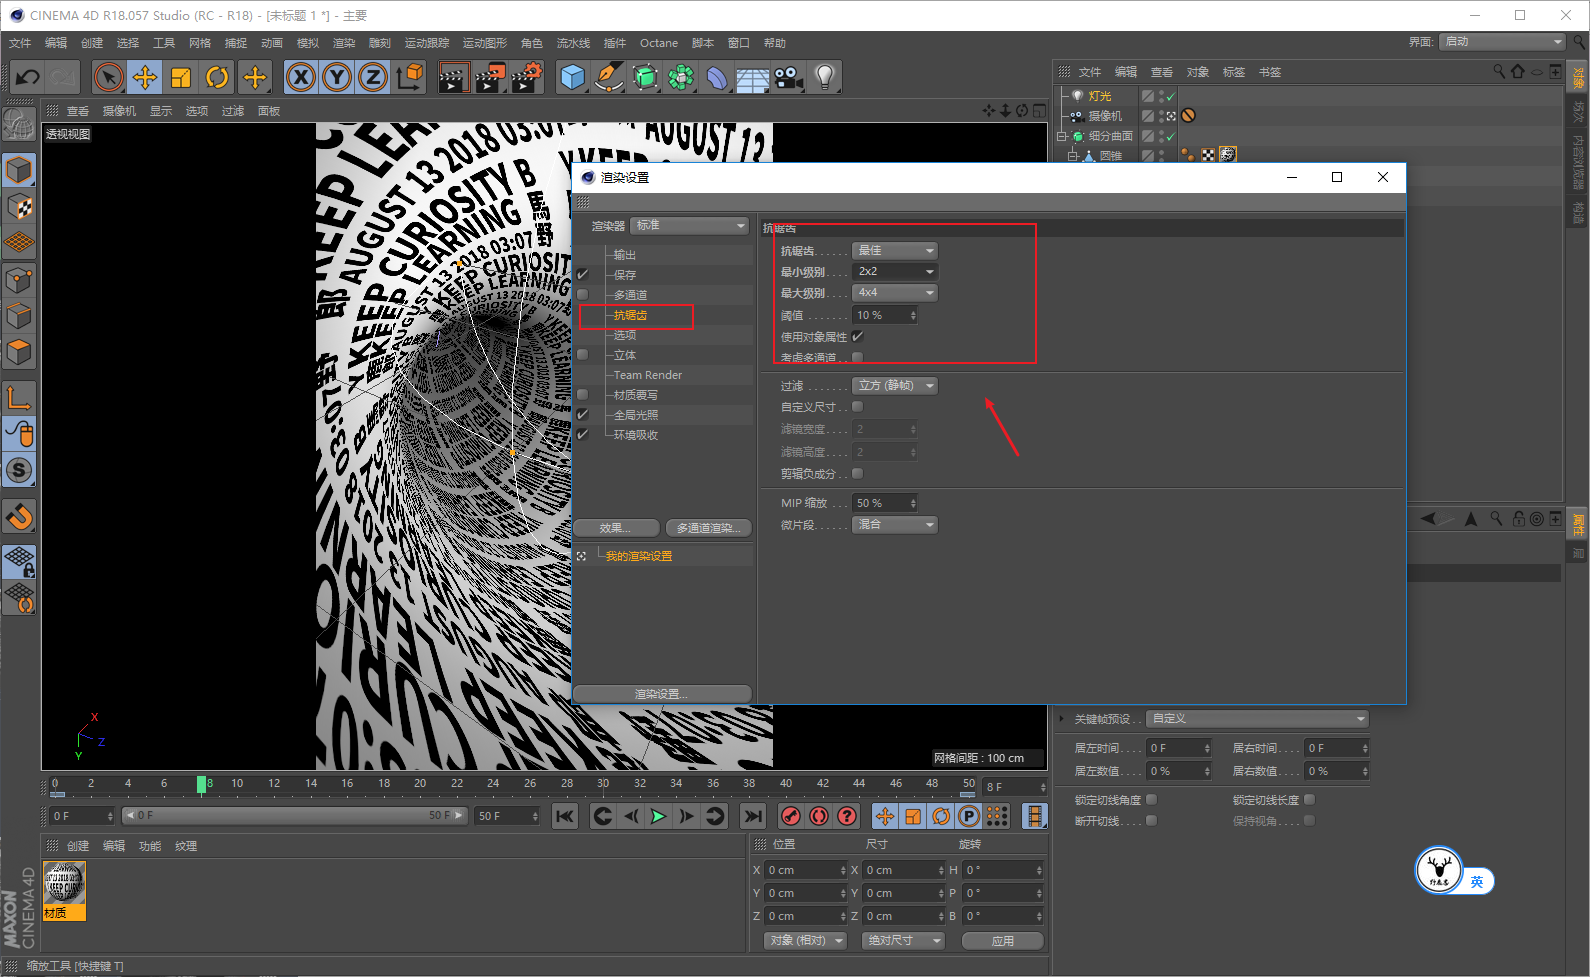The image size is (1590, 977).
Task: Click the Make Editable icon
Action: (x=19, y=125)
